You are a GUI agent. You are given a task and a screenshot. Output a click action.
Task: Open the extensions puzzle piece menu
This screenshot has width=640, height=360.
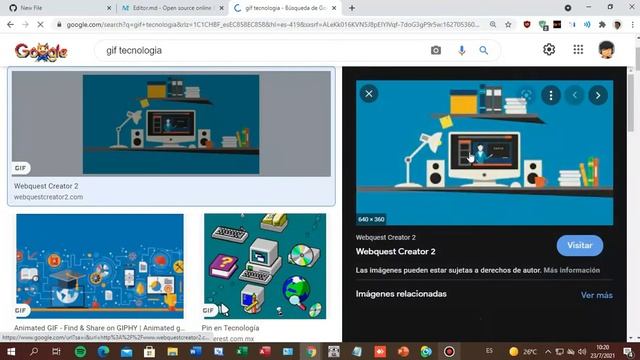(x=602, y=24)
